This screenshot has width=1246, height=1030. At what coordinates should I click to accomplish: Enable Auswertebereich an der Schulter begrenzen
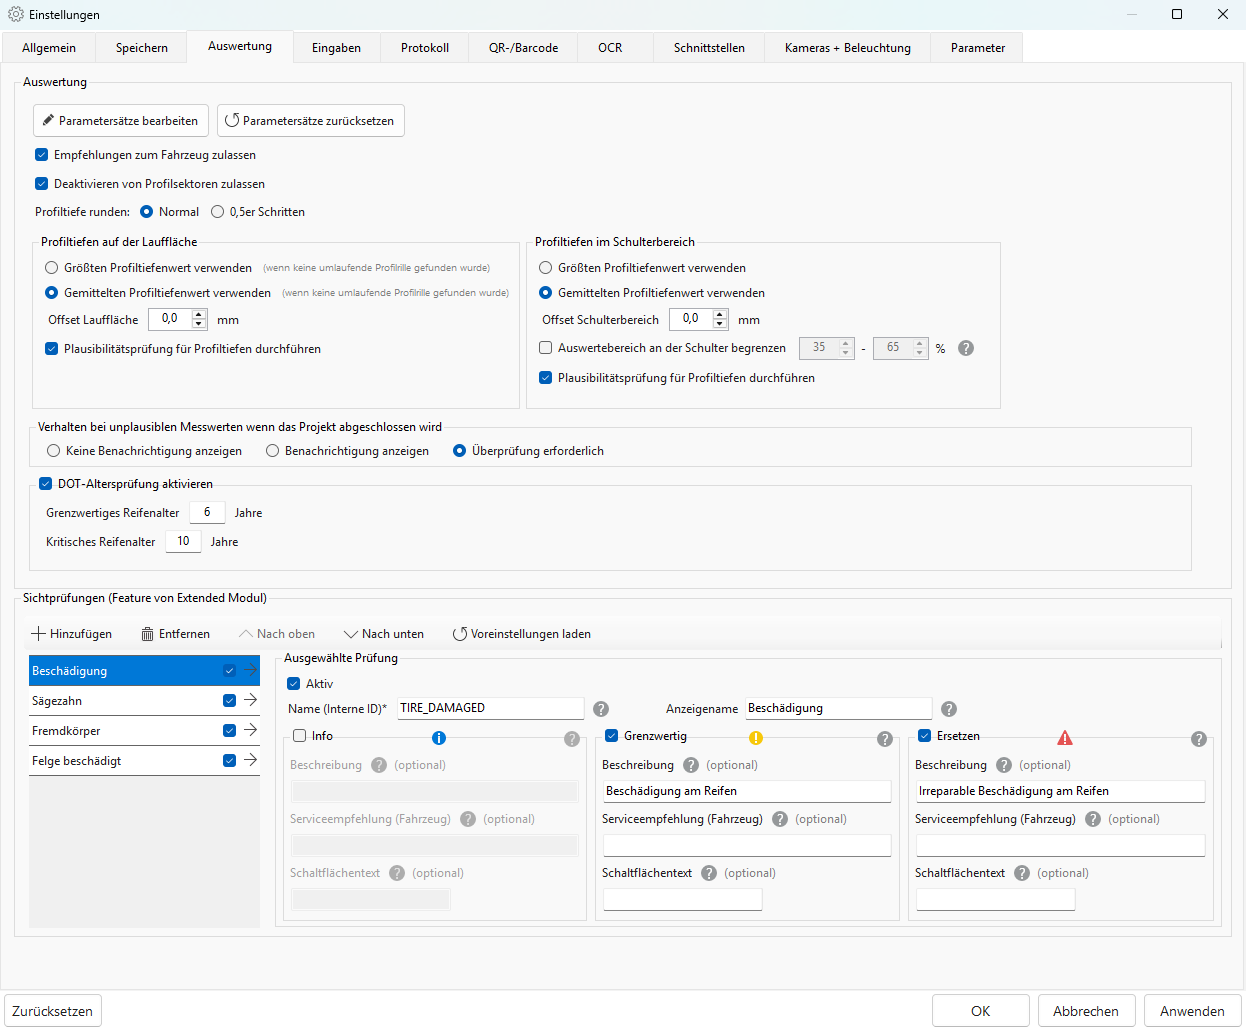click(546, 348)
